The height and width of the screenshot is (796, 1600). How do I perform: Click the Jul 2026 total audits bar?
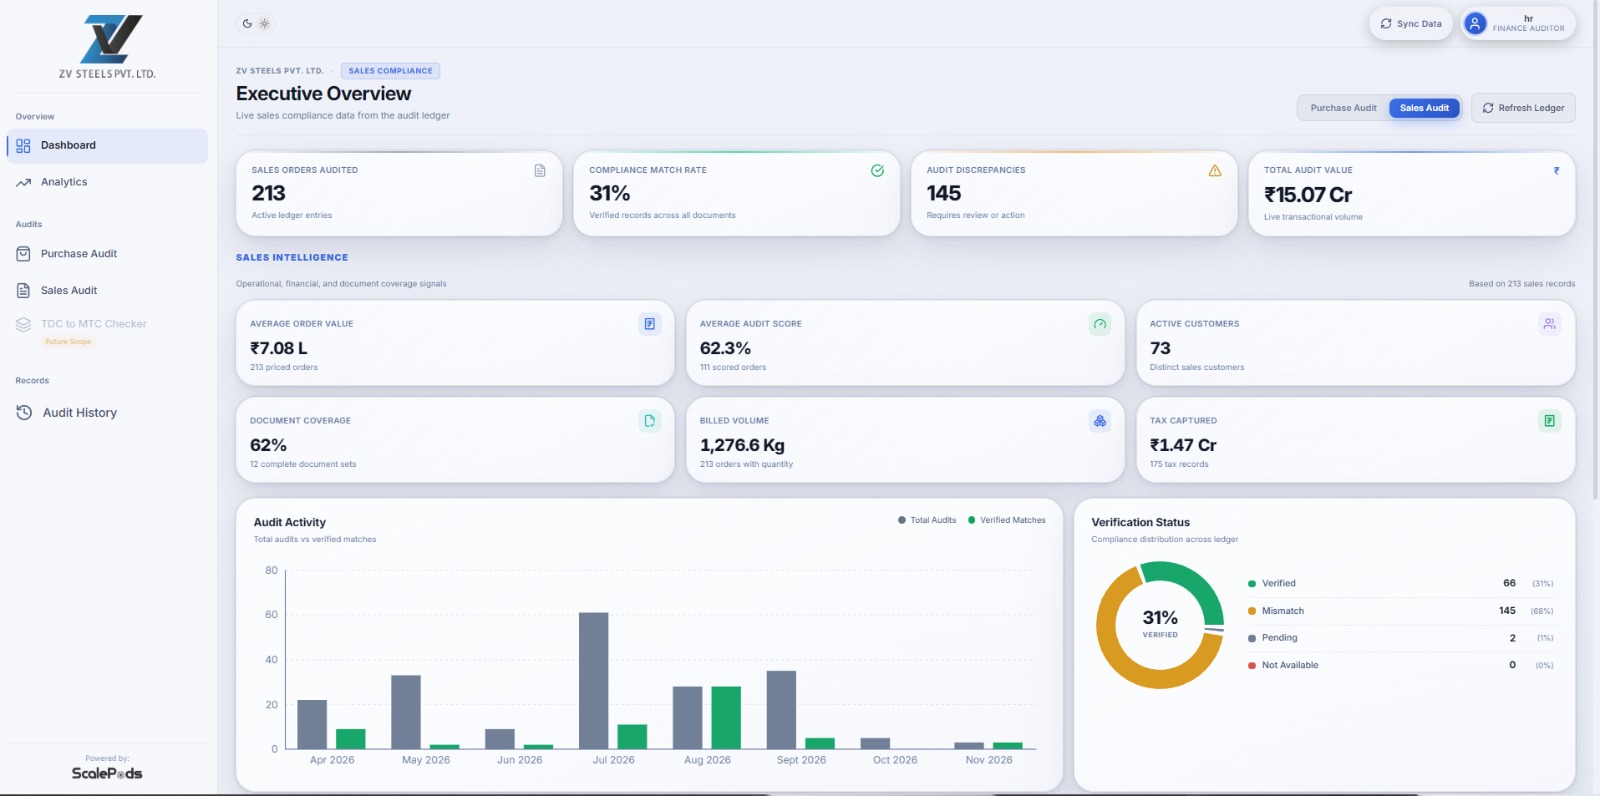click(594, 680)
